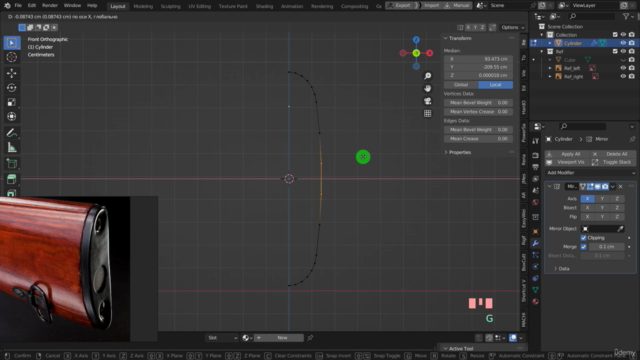640x360 pixels.
Task: Open the Output properties tab icon
Action: coord(535,167)
